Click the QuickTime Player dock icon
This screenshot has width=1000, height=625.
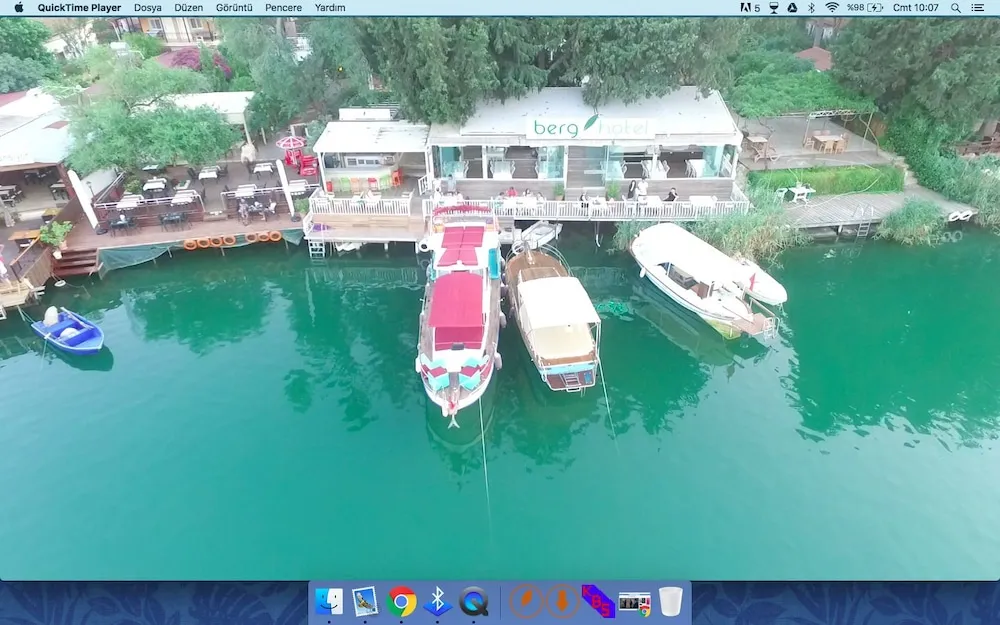point(474,601)
